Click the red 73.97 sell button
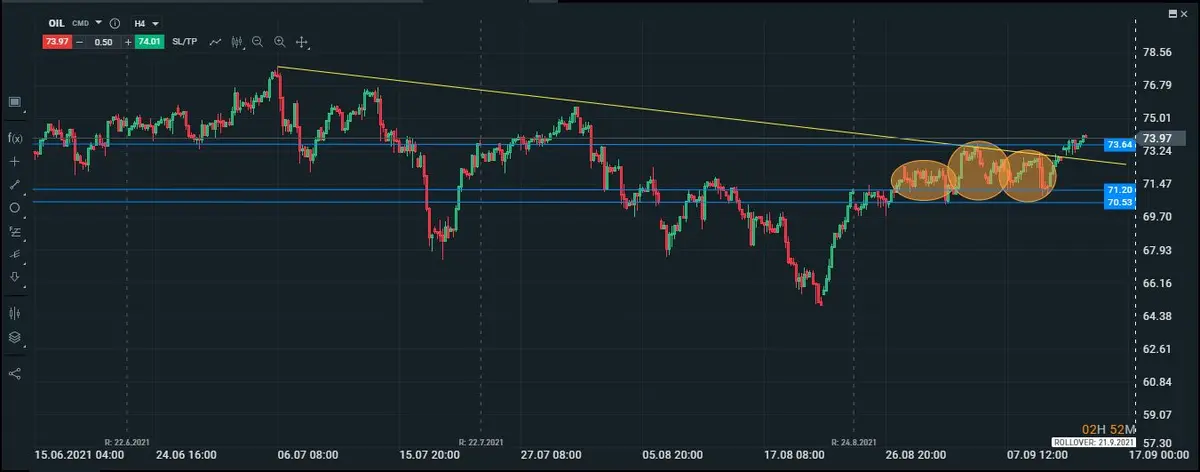The width and height of the screenshot is (1200, 472). click(x=56, y=42)
